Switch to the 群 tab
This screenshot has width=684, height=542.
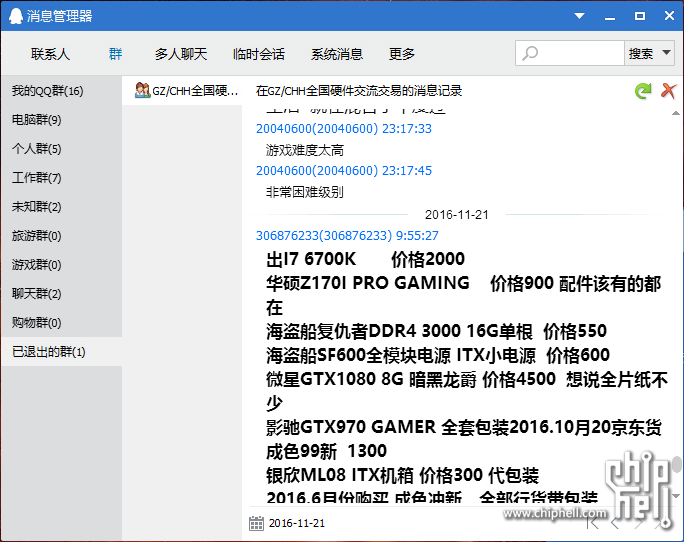click(115, 54)
